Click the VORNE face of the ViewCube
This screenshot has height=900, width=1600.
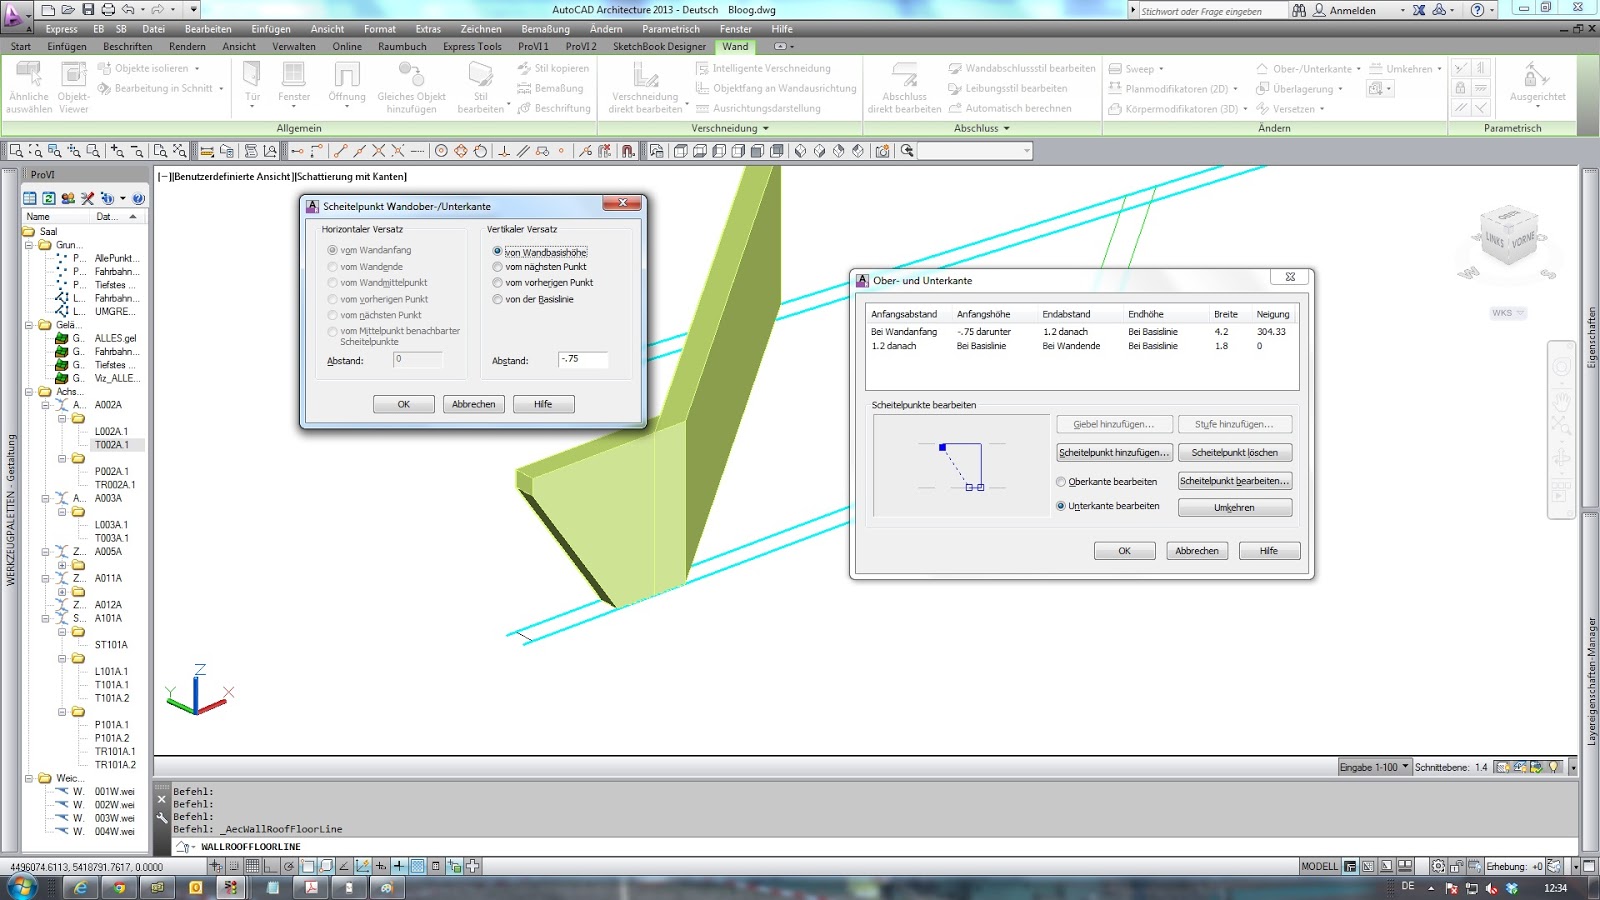coord(1522,240)
